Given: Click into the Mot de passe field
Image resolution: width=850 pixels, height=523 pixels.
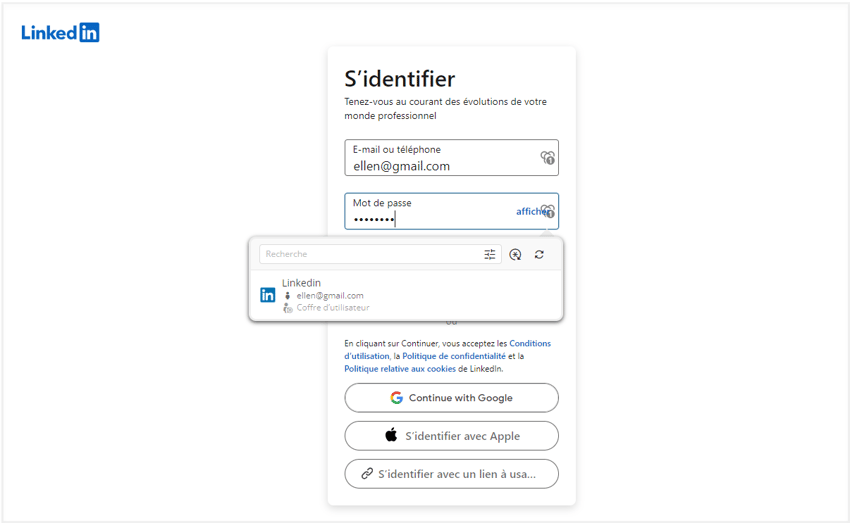Looking at the screenshot, I should click(451, 211).
